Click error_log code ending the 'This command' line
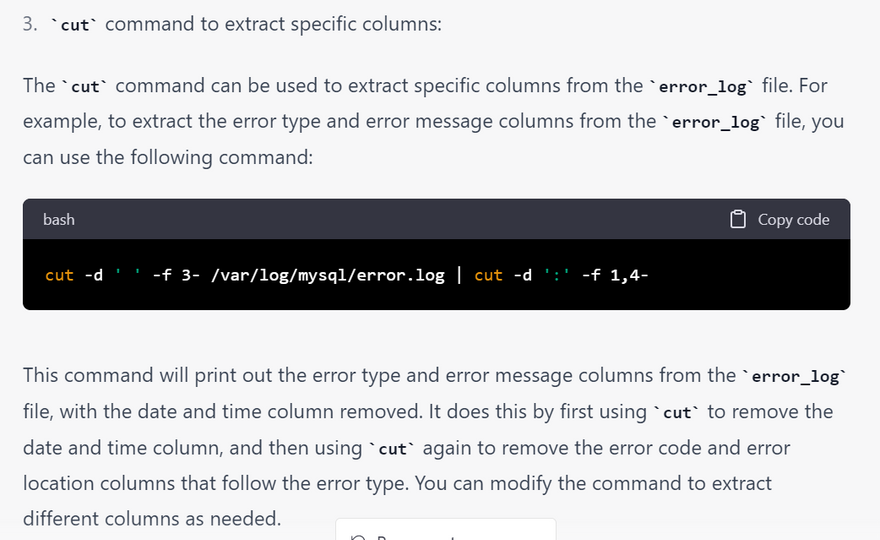880x540 pixels. click(x=797, y=376)
